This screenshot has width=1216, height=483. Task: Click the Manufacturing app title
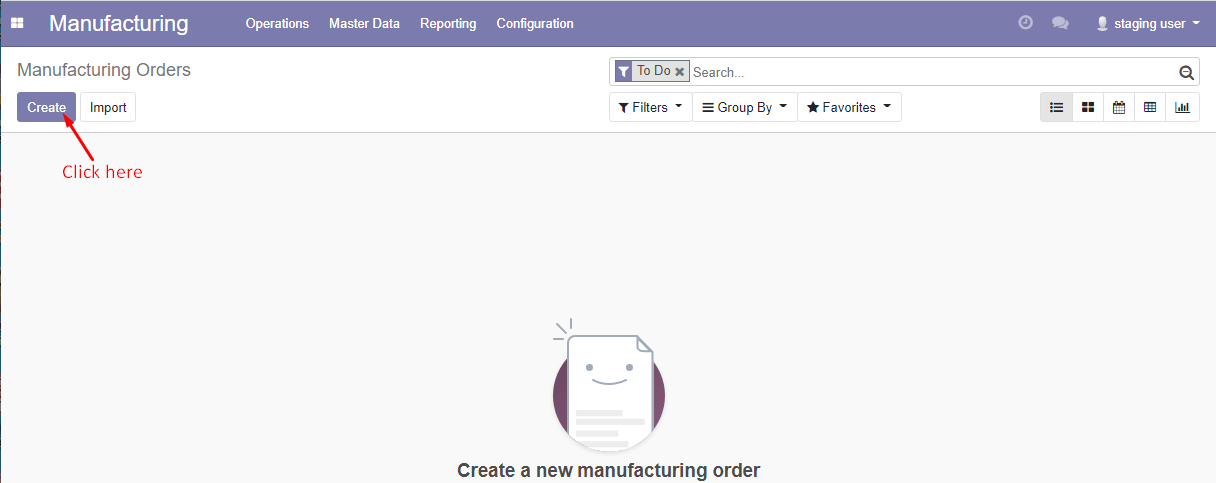(118, 23)
